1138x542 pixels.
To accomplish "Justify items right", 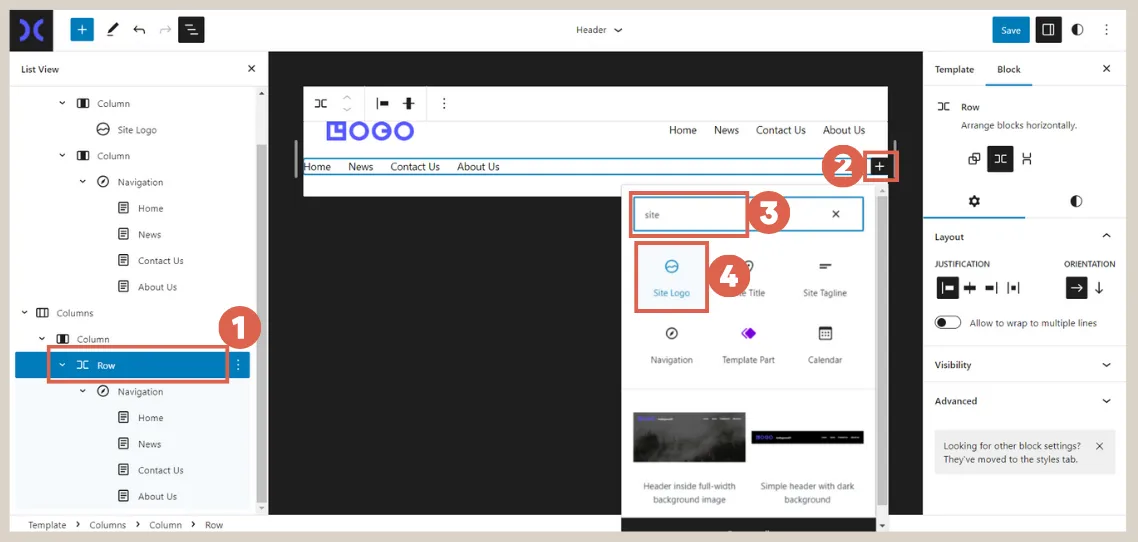I will pos(991,288).
